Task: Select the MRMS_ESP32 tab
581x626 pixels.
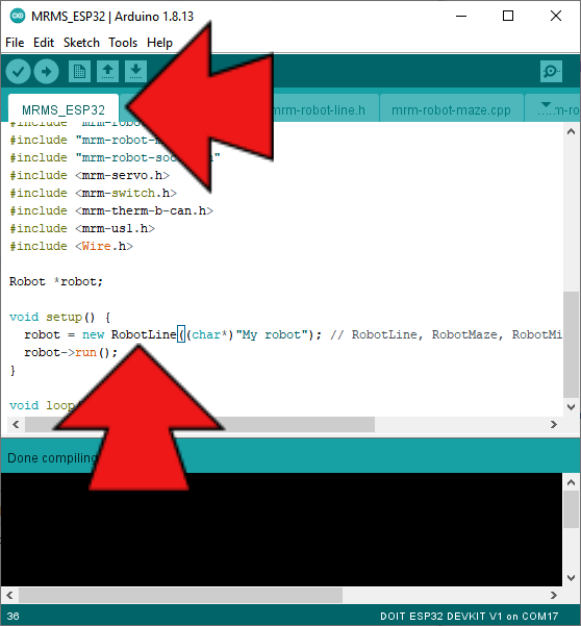Action: [x=63, y=109]
